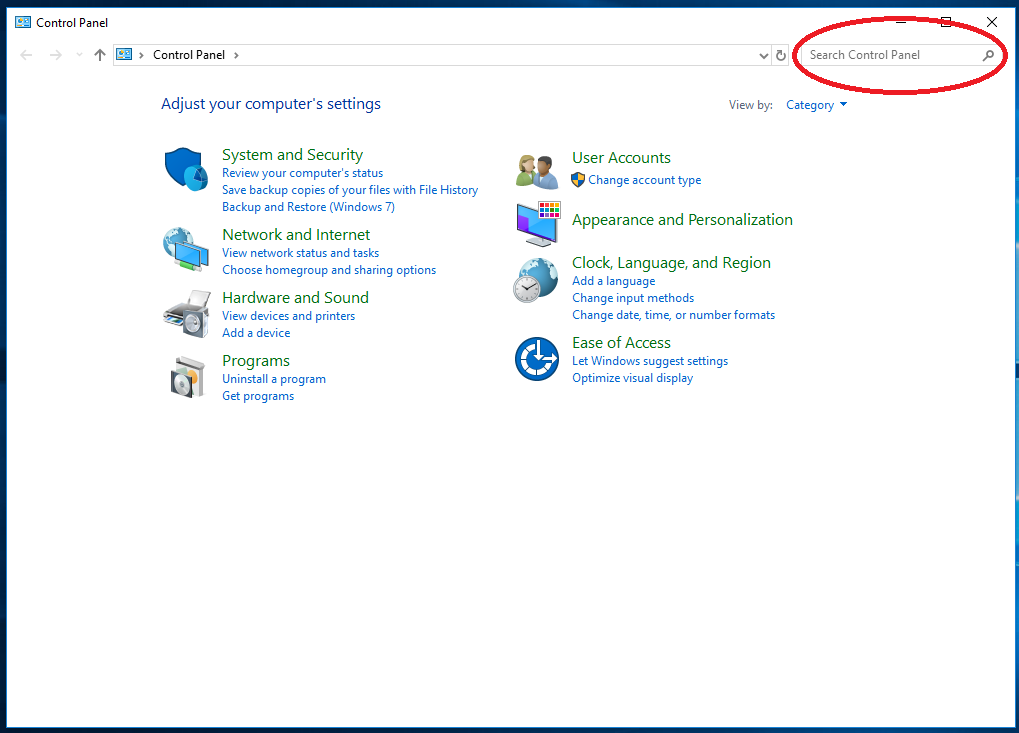
Task: Open Hardware and Sound heading
Action: point(295,298)
